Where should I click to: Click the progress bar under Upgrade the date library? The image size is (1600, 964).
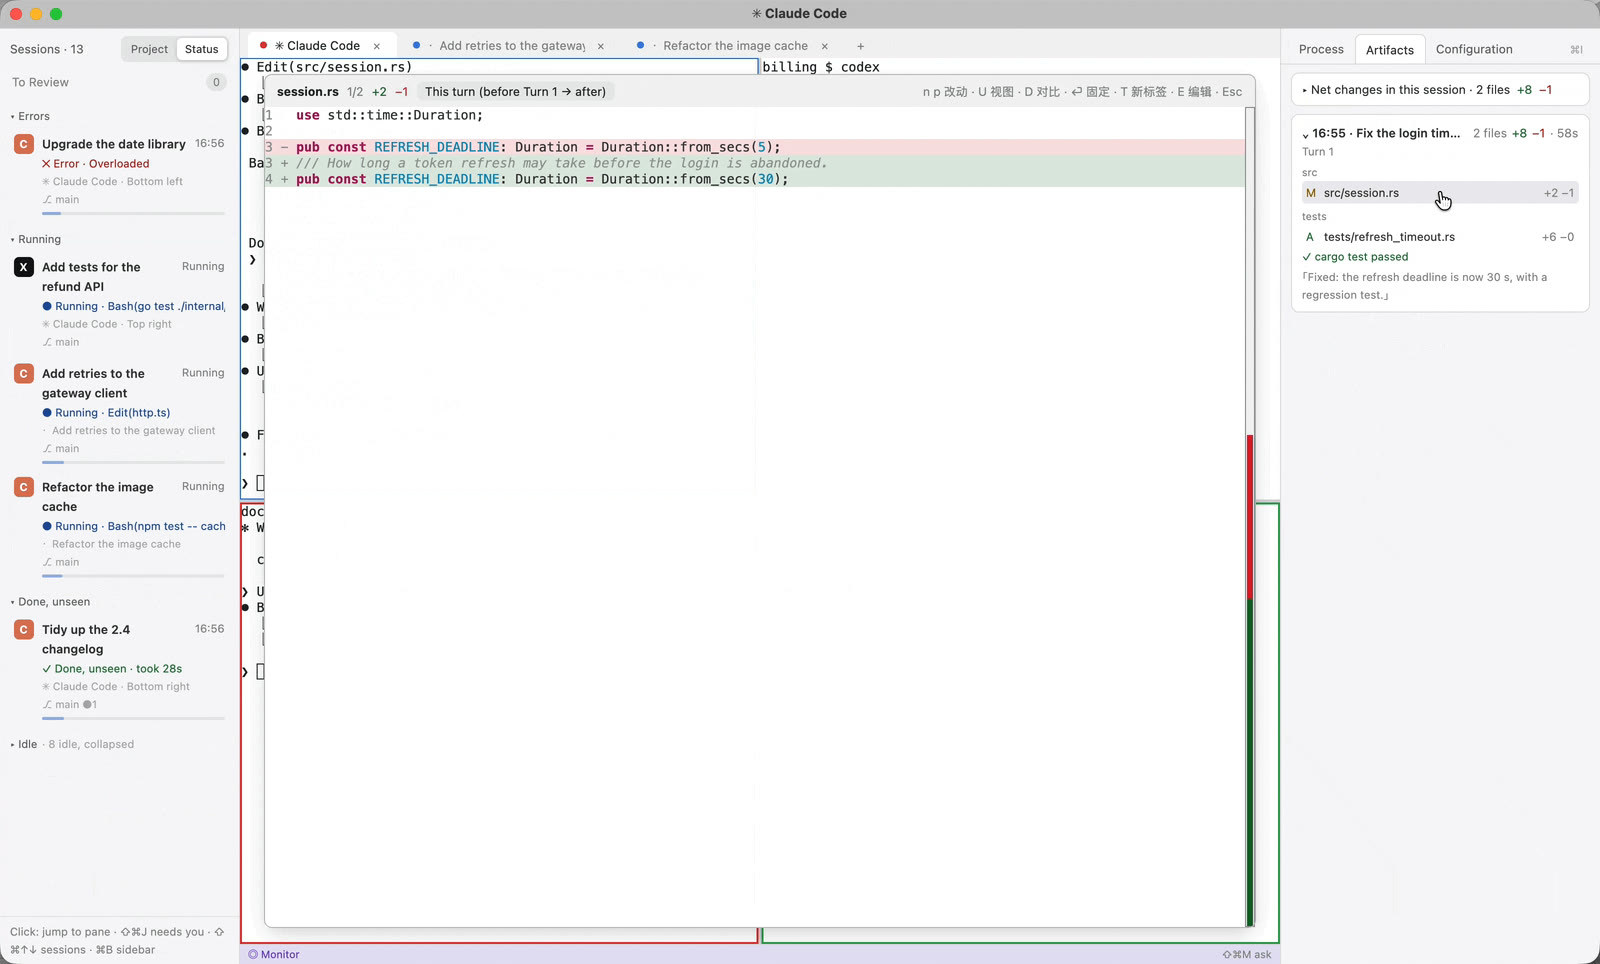tap(133, 213)
